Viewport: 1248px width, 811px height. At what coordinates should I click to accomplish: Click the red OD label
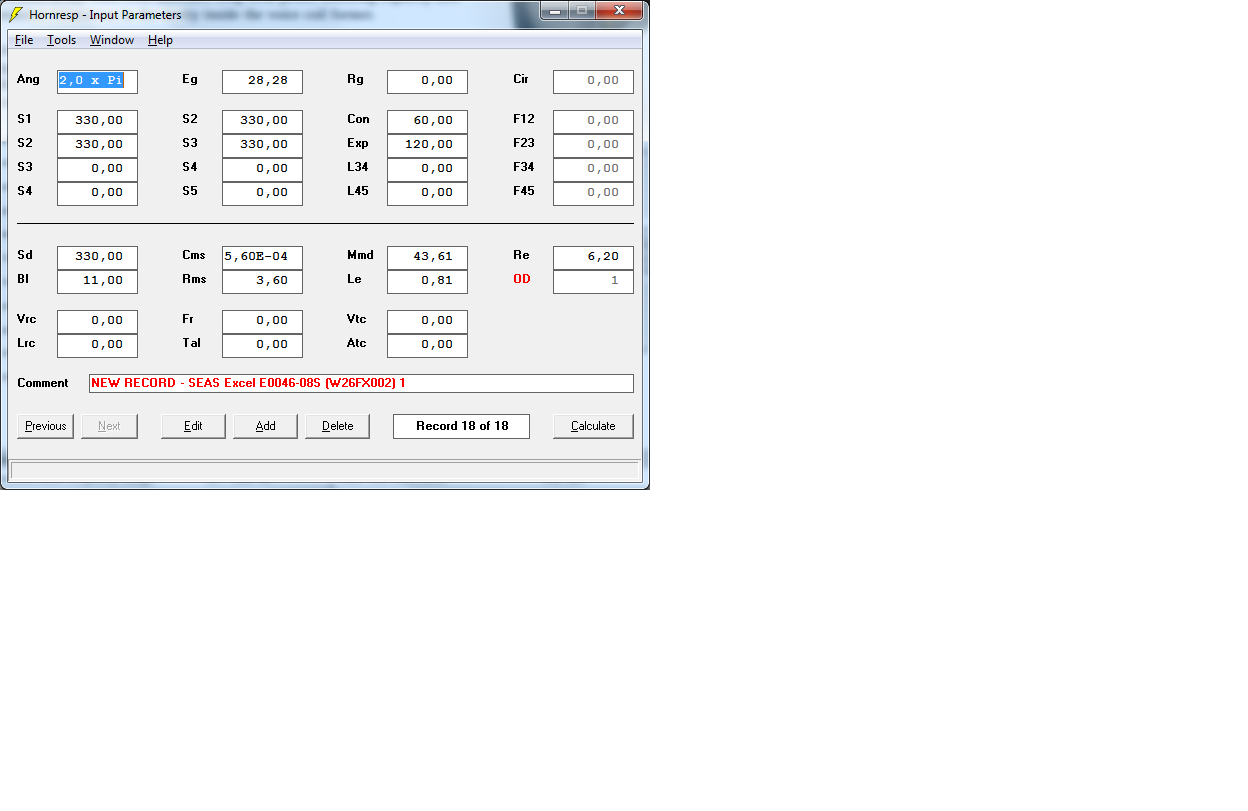[522, 279]
